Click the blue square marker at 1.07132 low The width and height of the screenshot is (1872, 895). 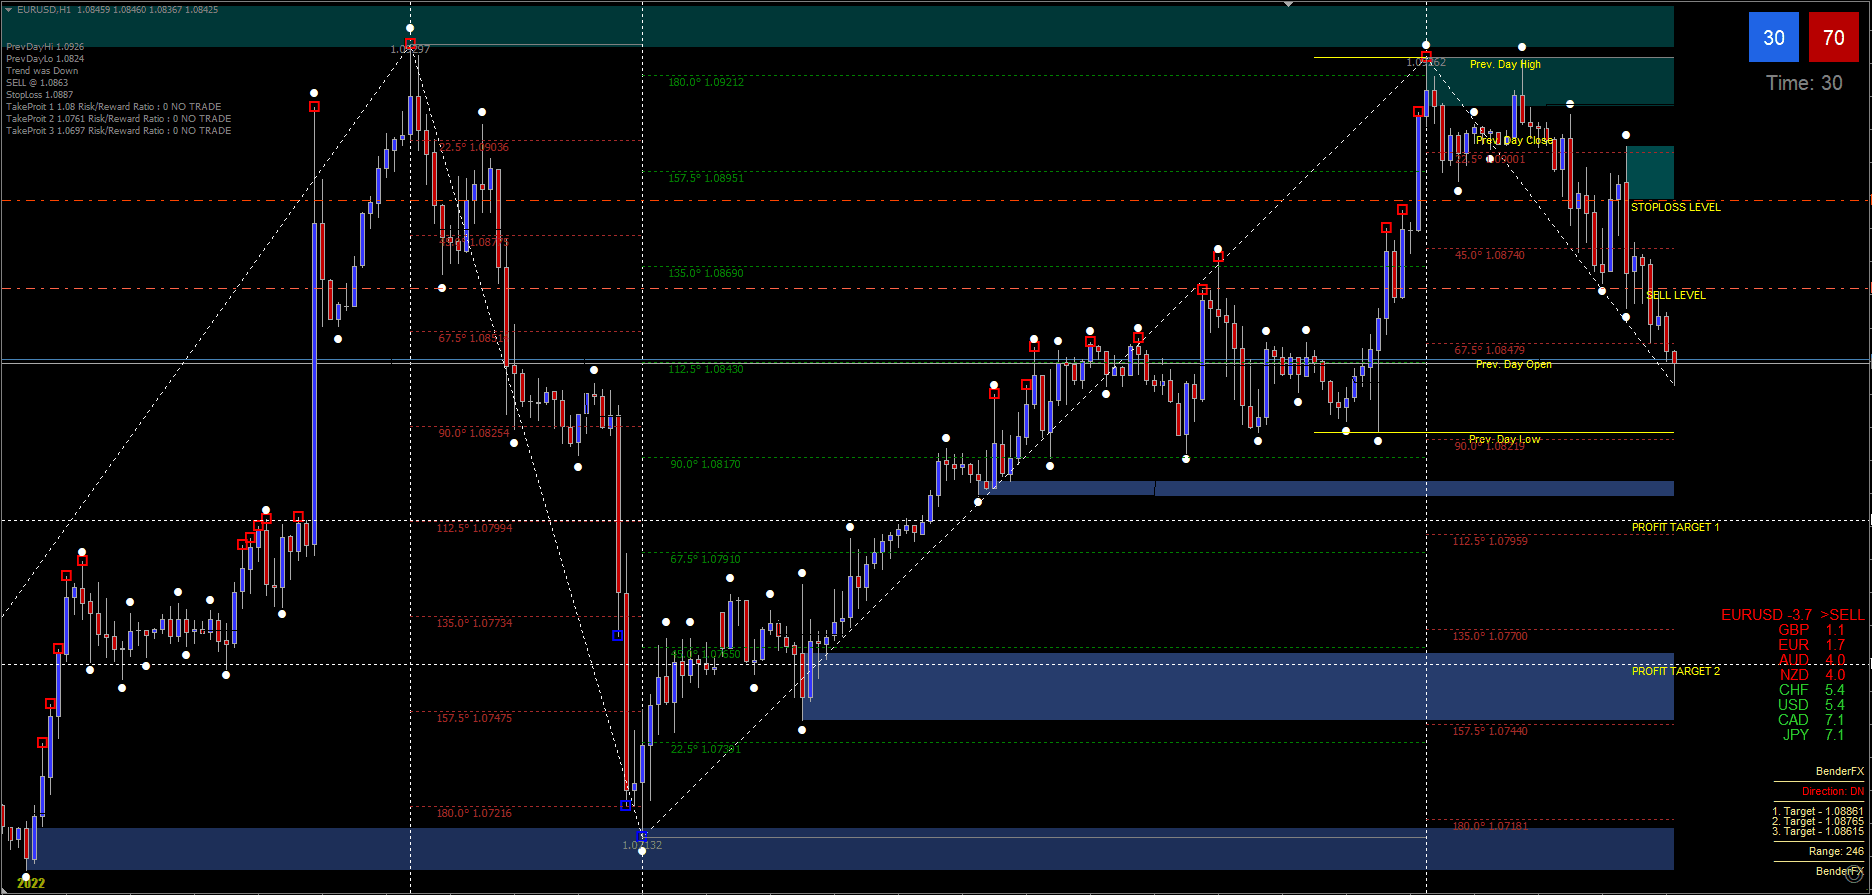(x=642, y=835)
